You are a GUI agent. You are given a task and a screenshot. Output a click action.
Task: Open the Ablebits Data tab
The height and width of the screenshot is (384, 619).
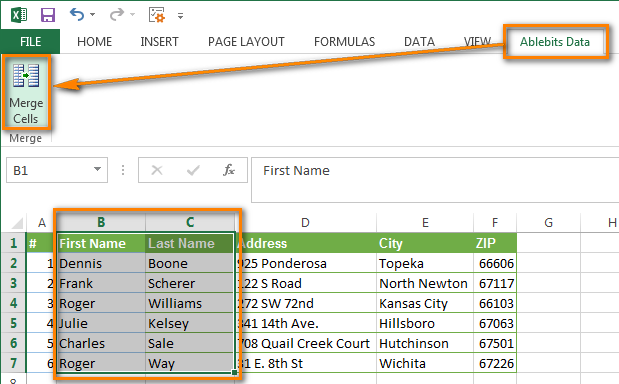(555, 41)
